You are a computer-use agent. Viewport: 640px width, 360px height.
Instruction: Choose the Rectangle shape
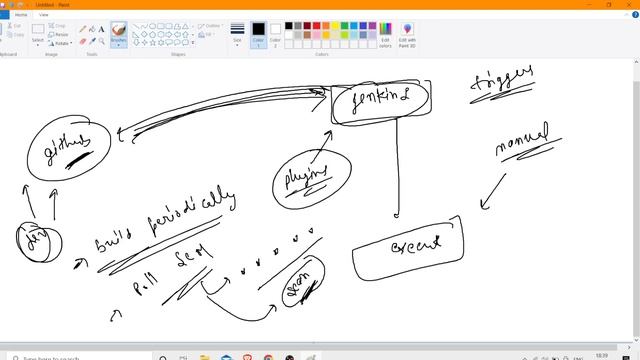(x=160, y=26)
